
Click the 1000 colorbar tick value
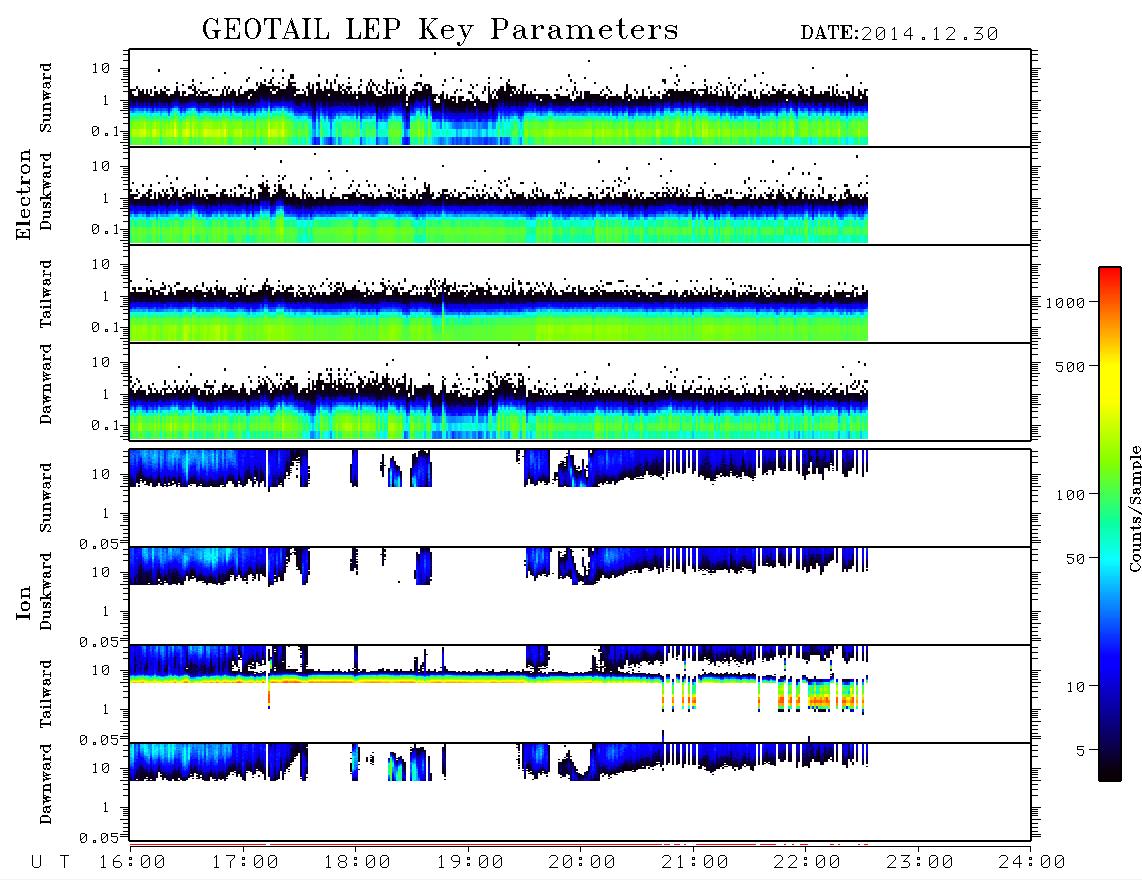pyautogui.click(x=1065, y=303)
